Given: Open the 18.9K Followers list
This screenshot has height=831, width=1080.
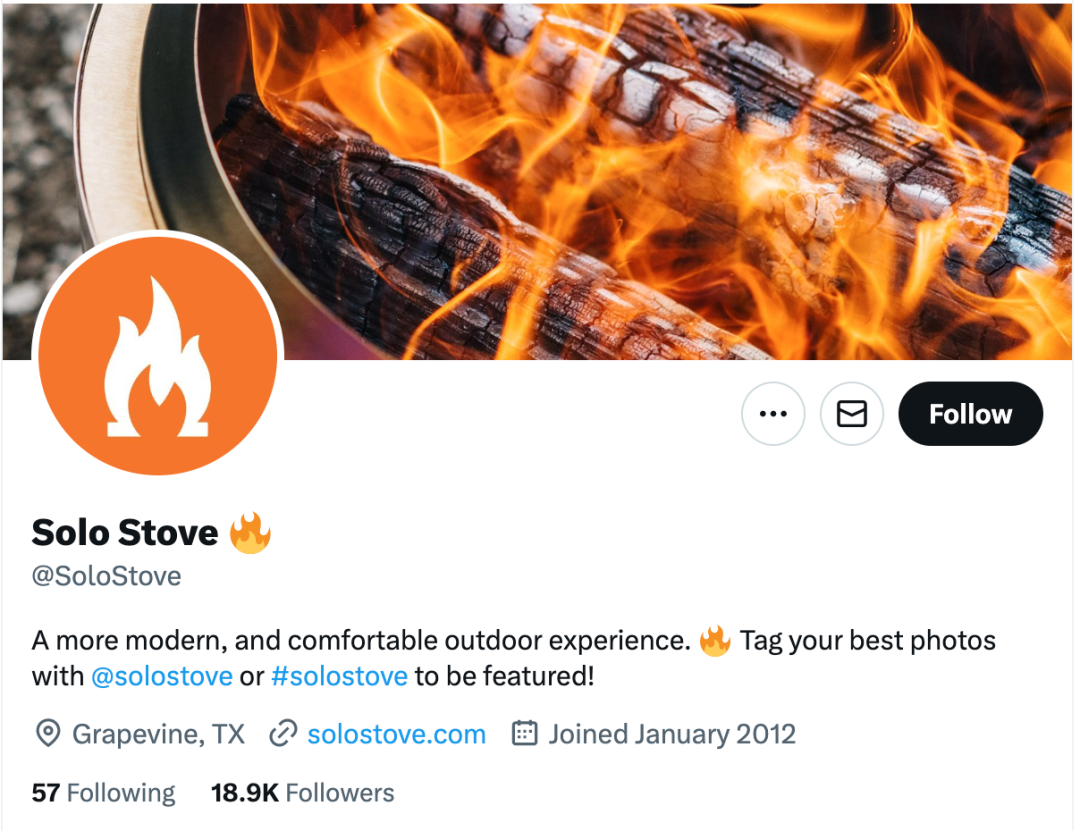Looking at the screenshot, I should click(302, 793).
